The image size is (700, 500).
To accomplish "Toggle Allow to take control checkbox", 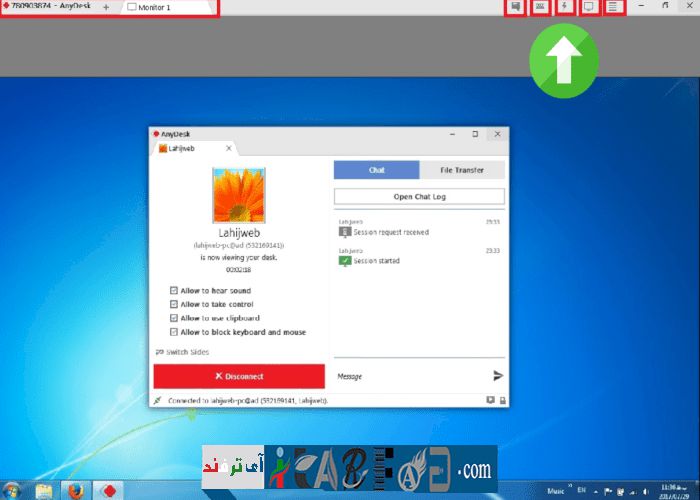I will point(174,304).
